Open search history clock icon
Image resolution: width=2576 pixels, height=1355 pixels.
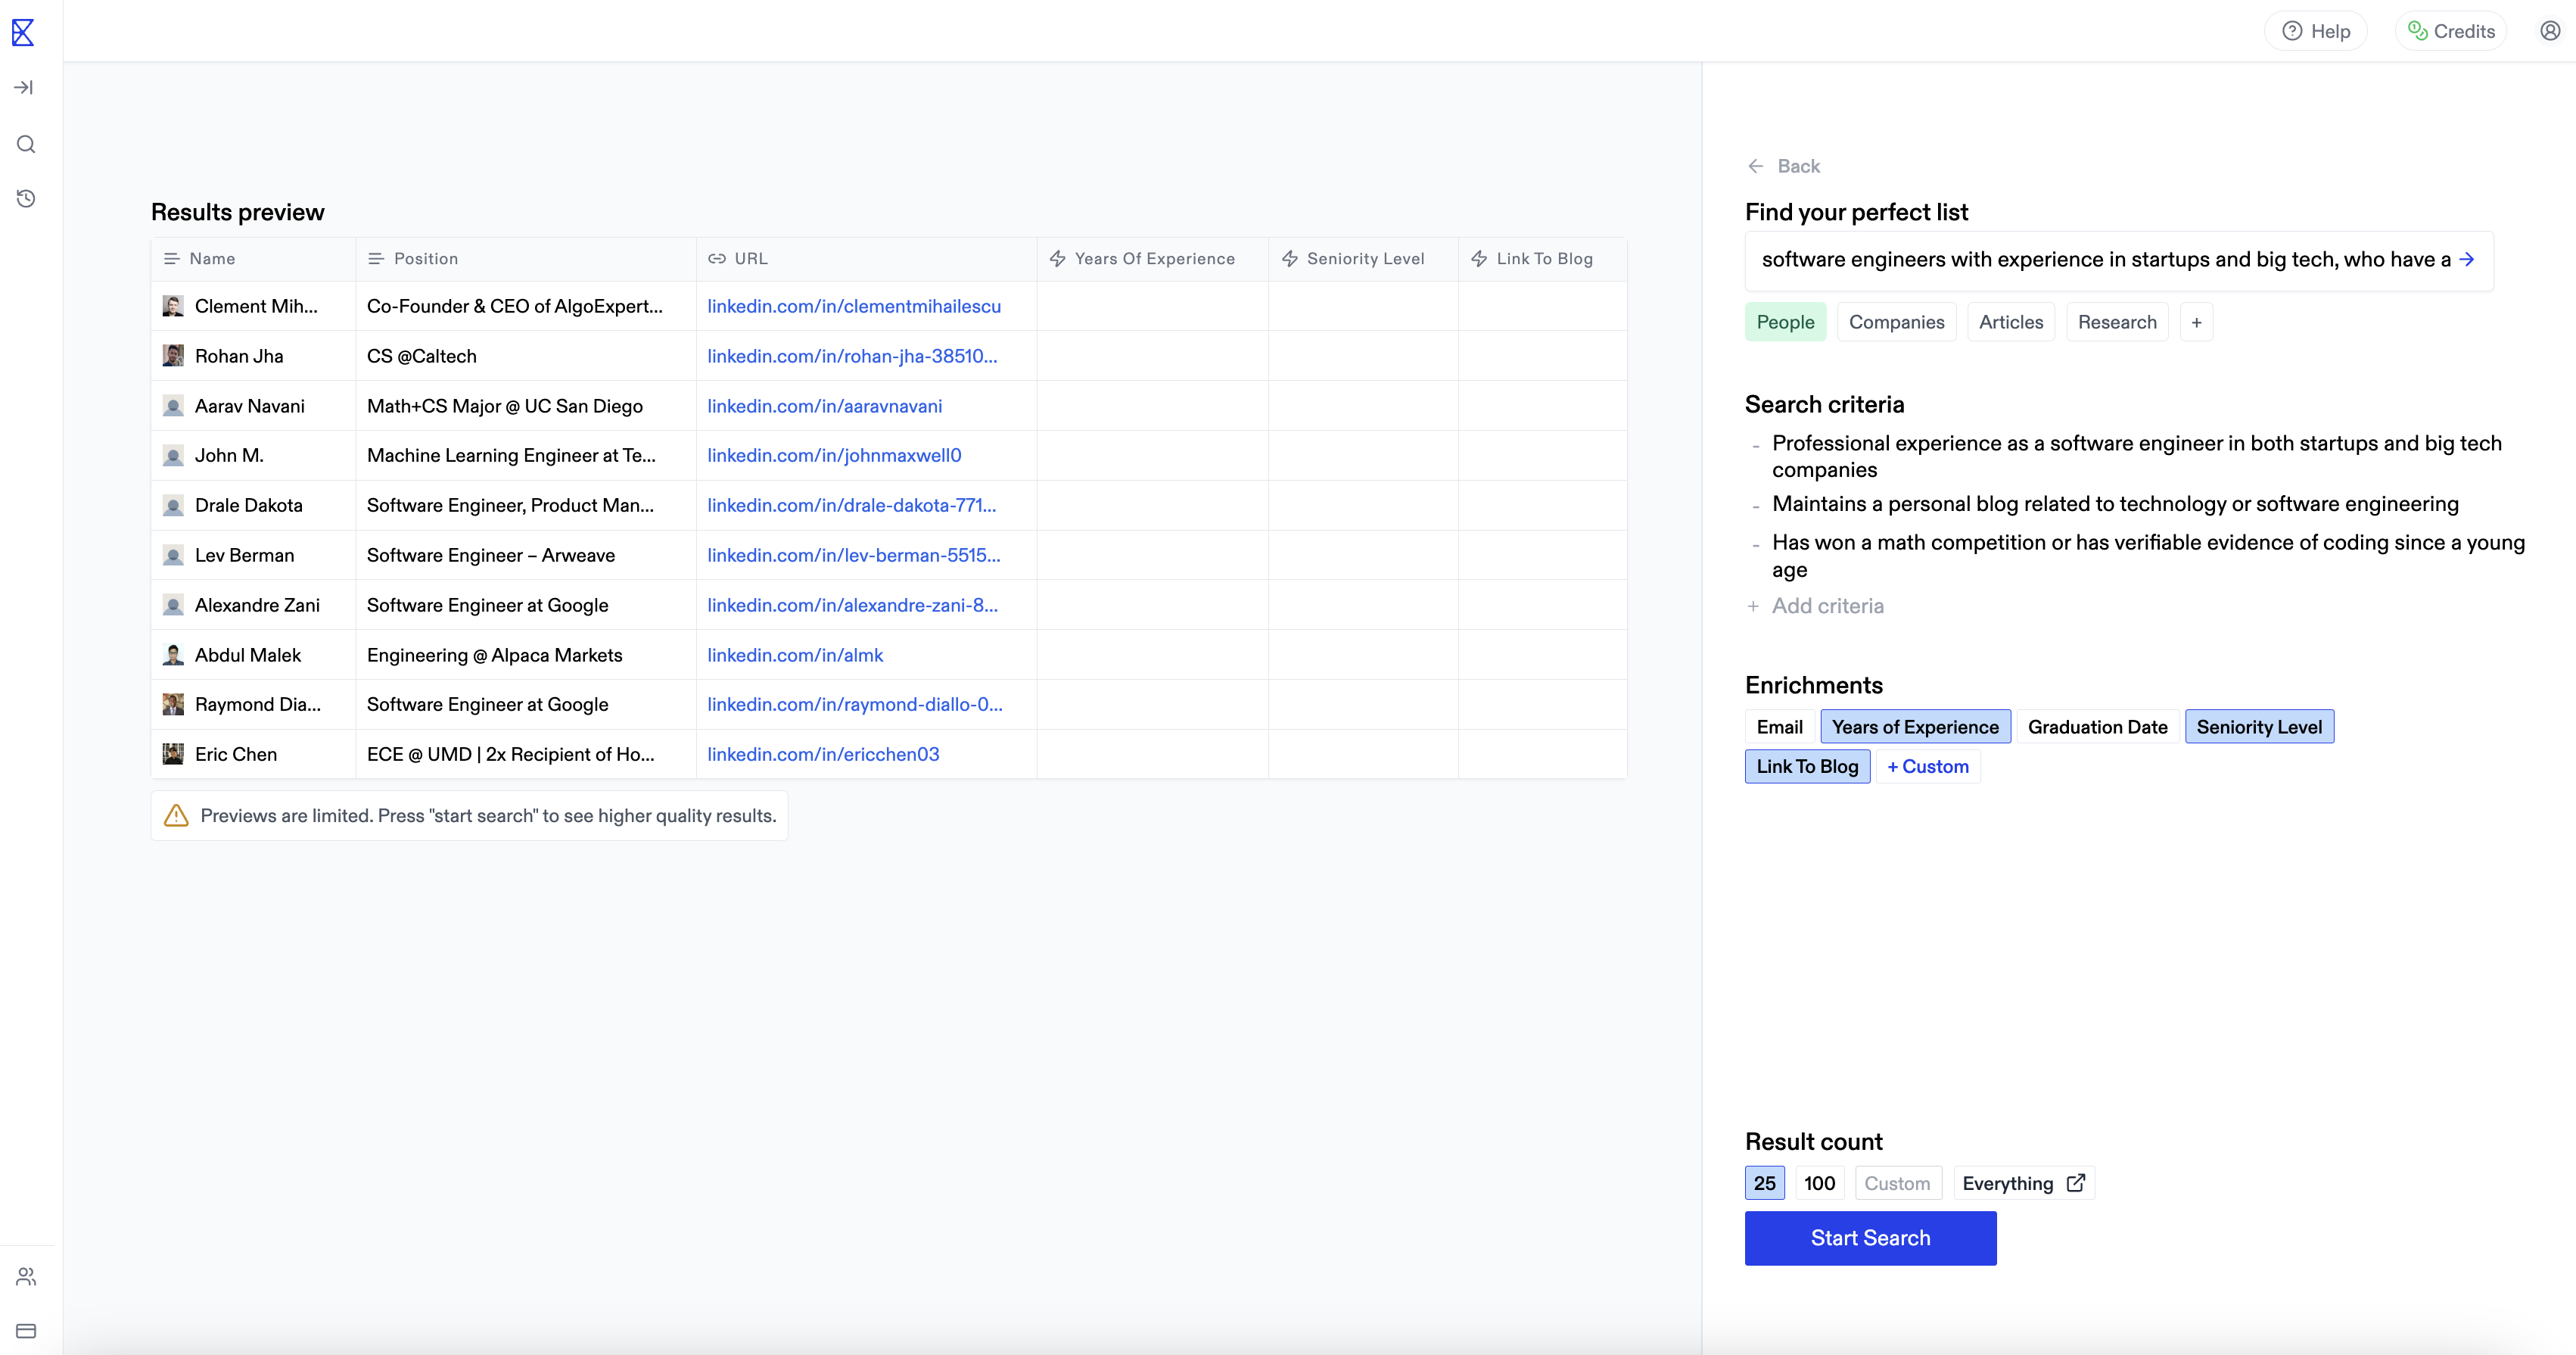coord(26,198)
